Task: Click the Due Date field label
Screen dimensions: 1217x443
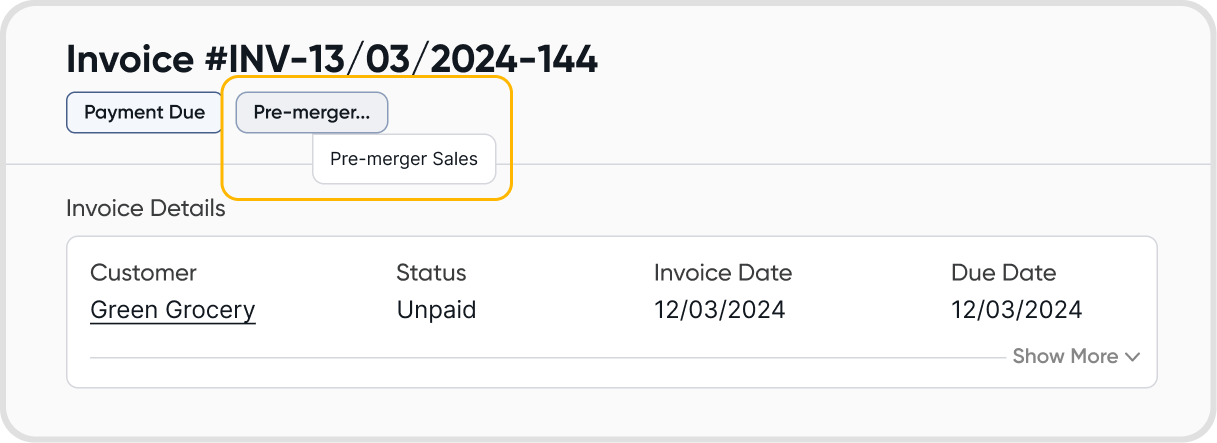Action: (x=1003, y=272)
